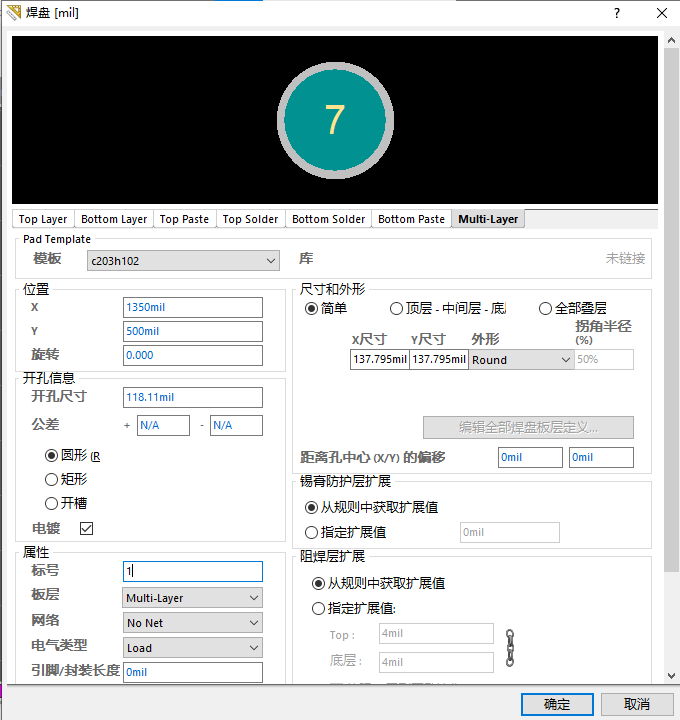Switch to the Bottom Paste tab

[411, 219]
